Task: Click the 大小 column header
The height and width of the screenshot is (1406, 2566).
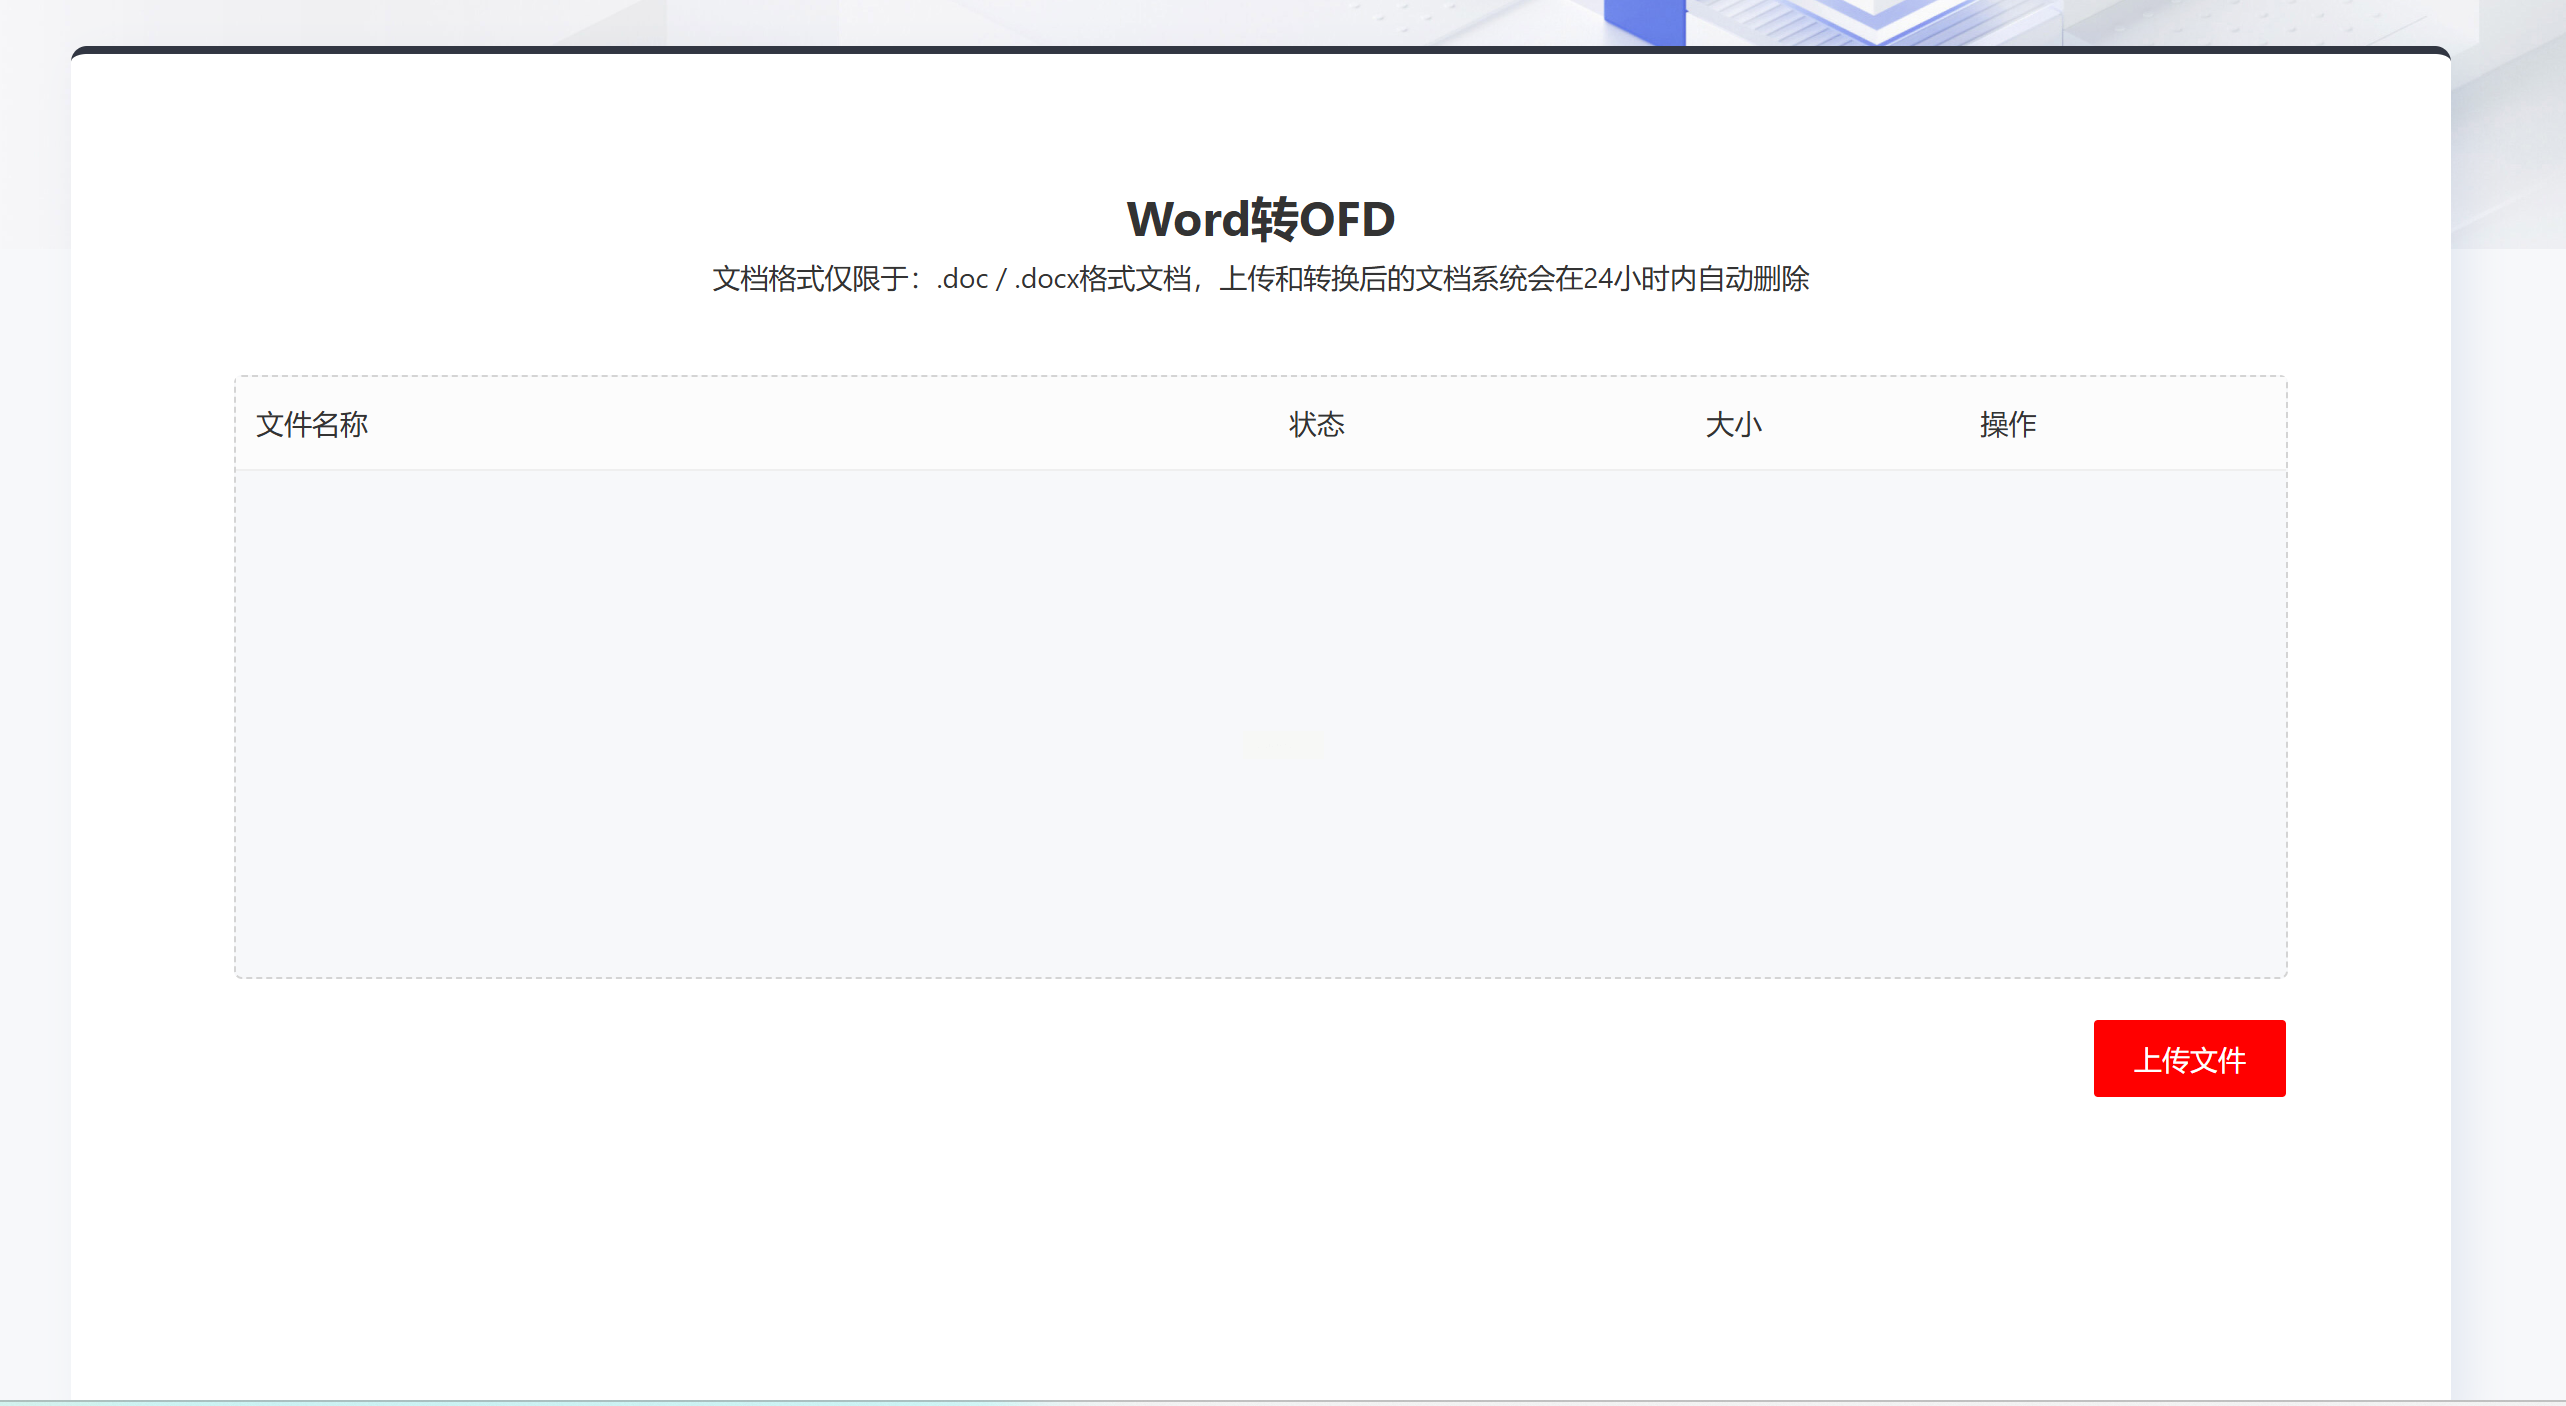Action: [1732, 424]
